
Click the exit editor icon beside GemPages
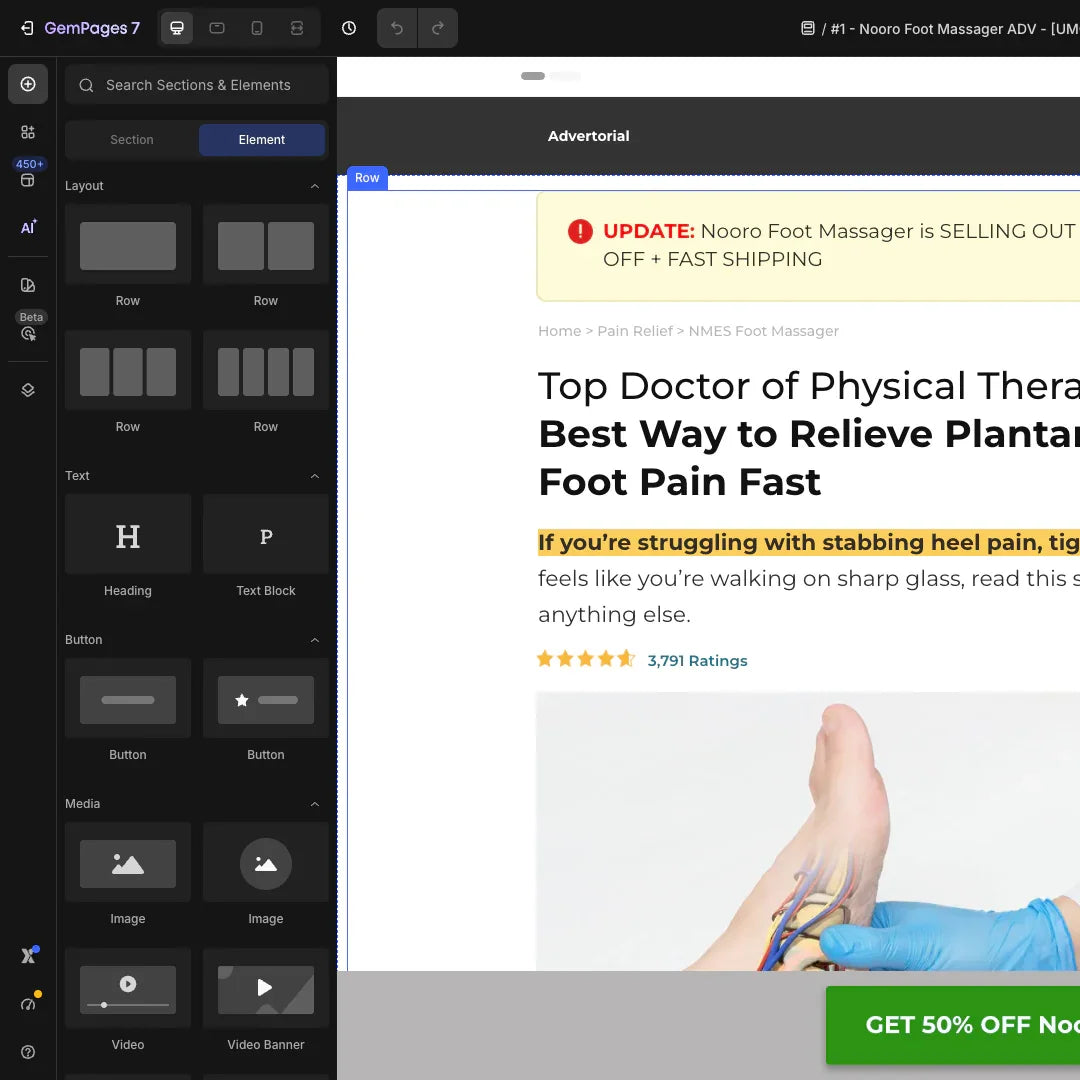[27, 28]
